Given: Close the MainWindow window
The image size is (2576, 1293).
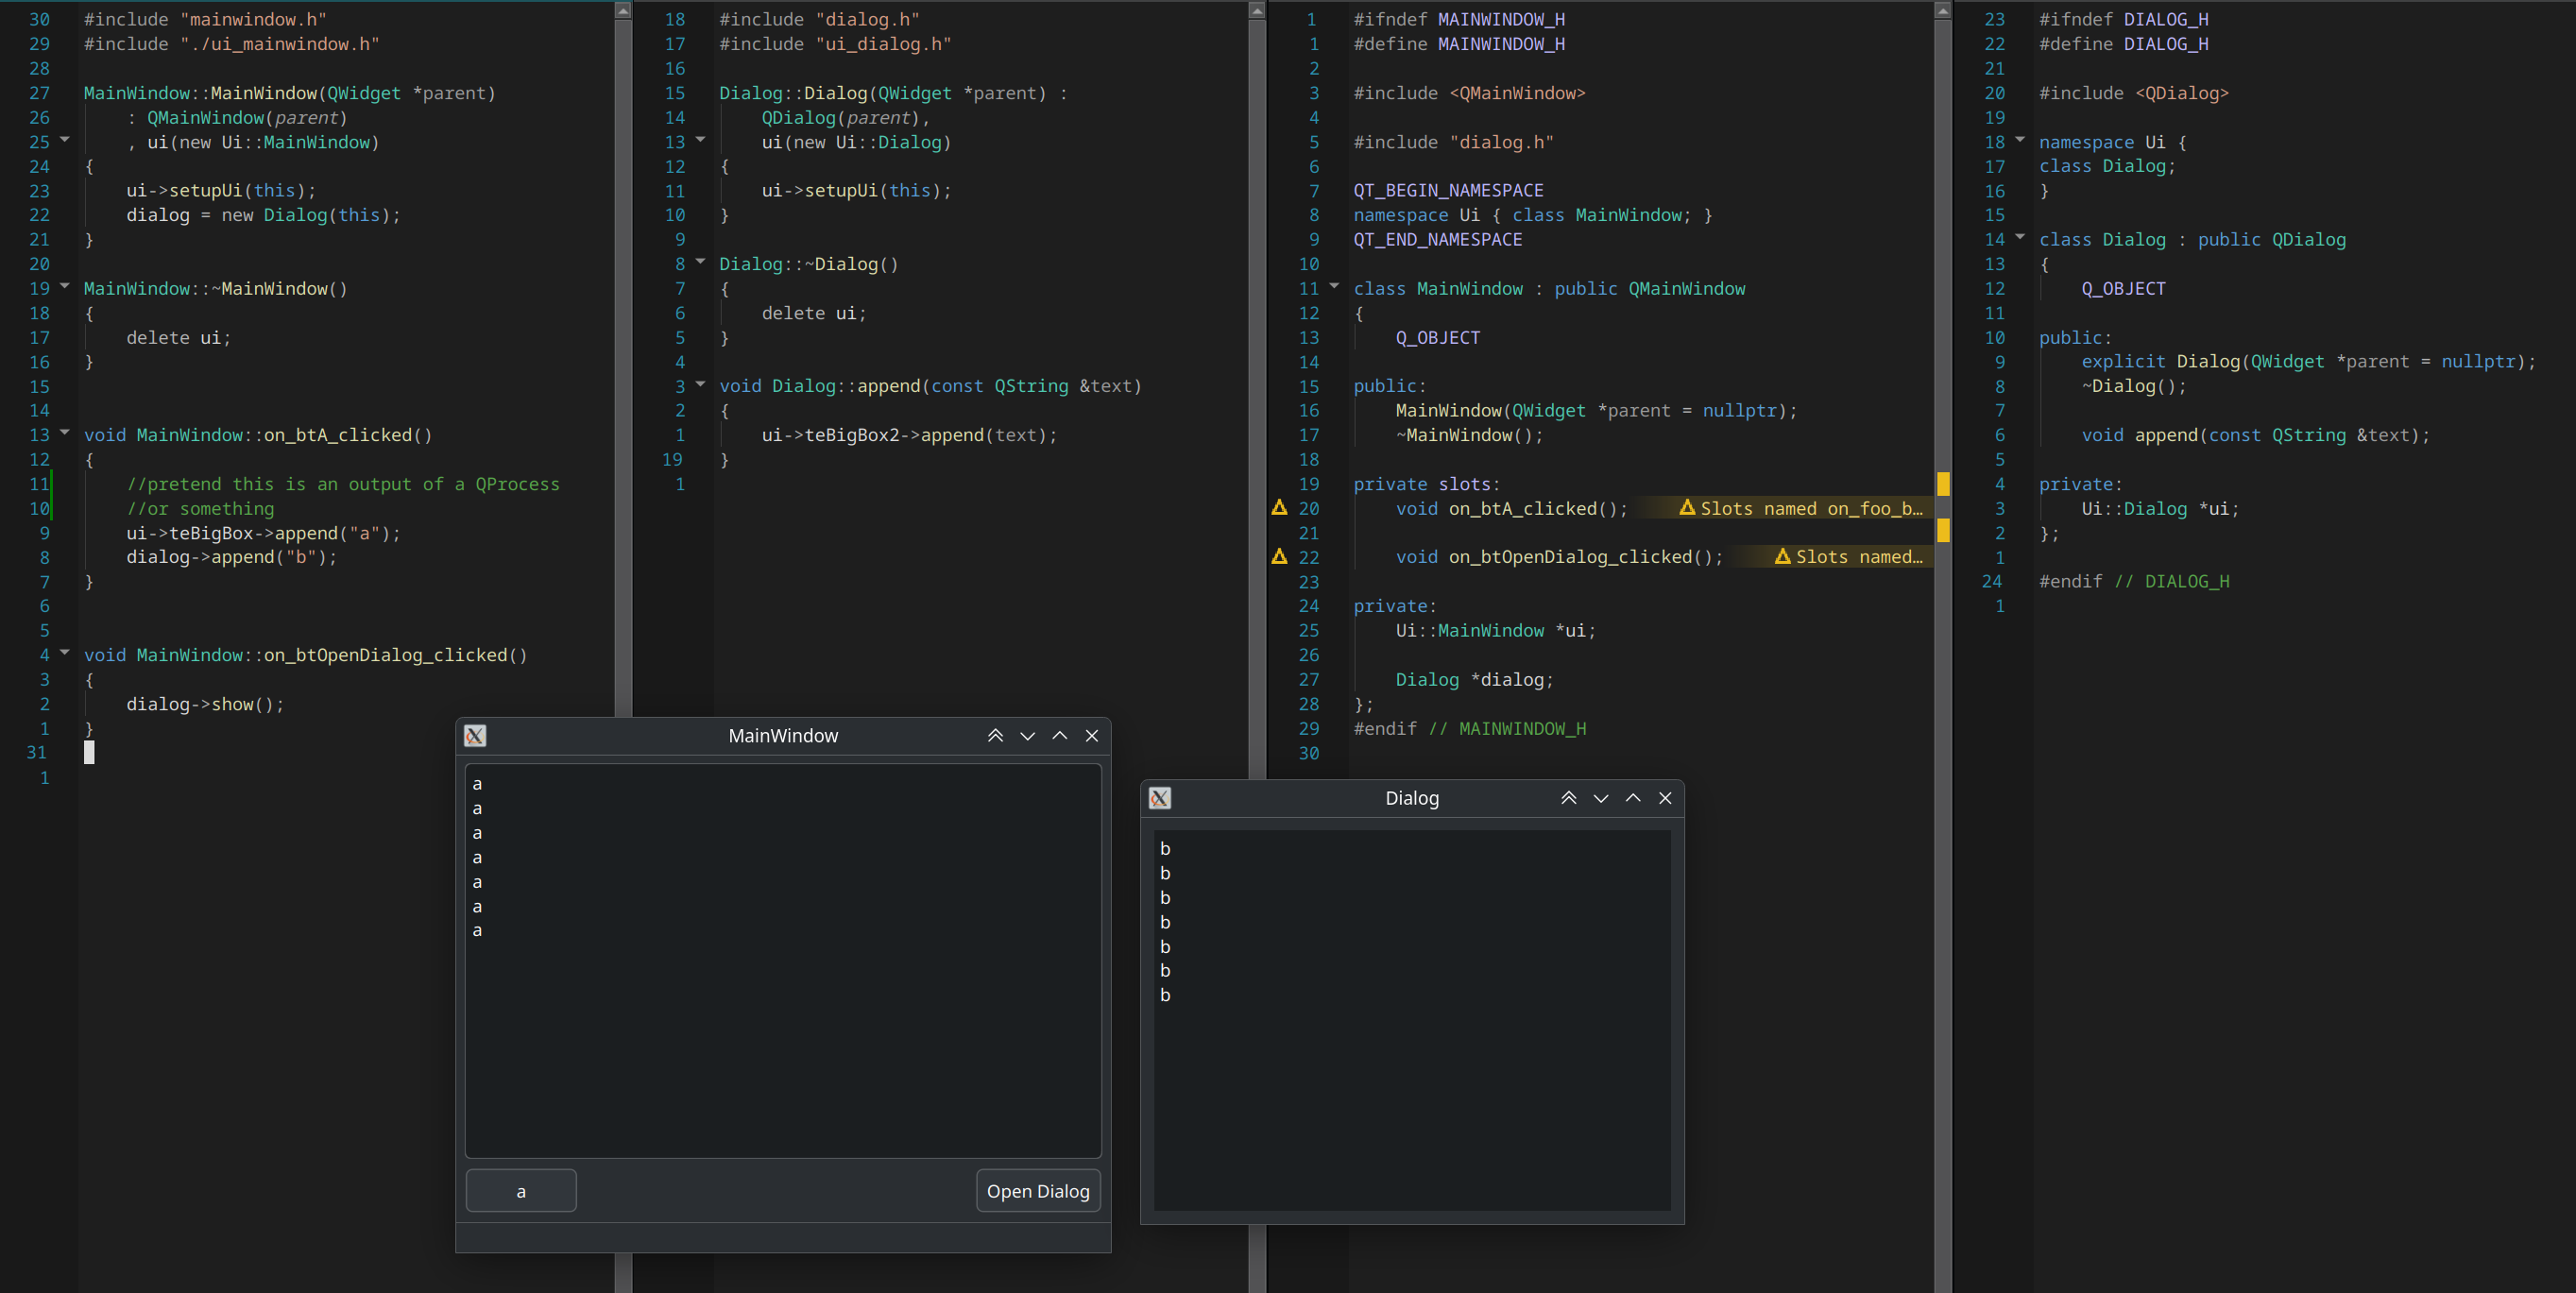Looking at the screenshot, I should (x=1092, y=736).
